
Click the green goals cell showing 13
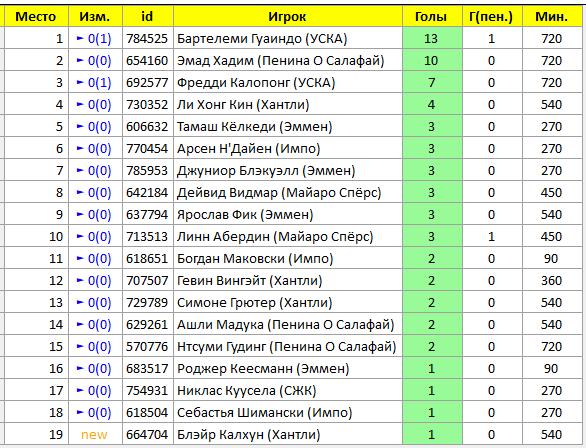click(432, 38)
